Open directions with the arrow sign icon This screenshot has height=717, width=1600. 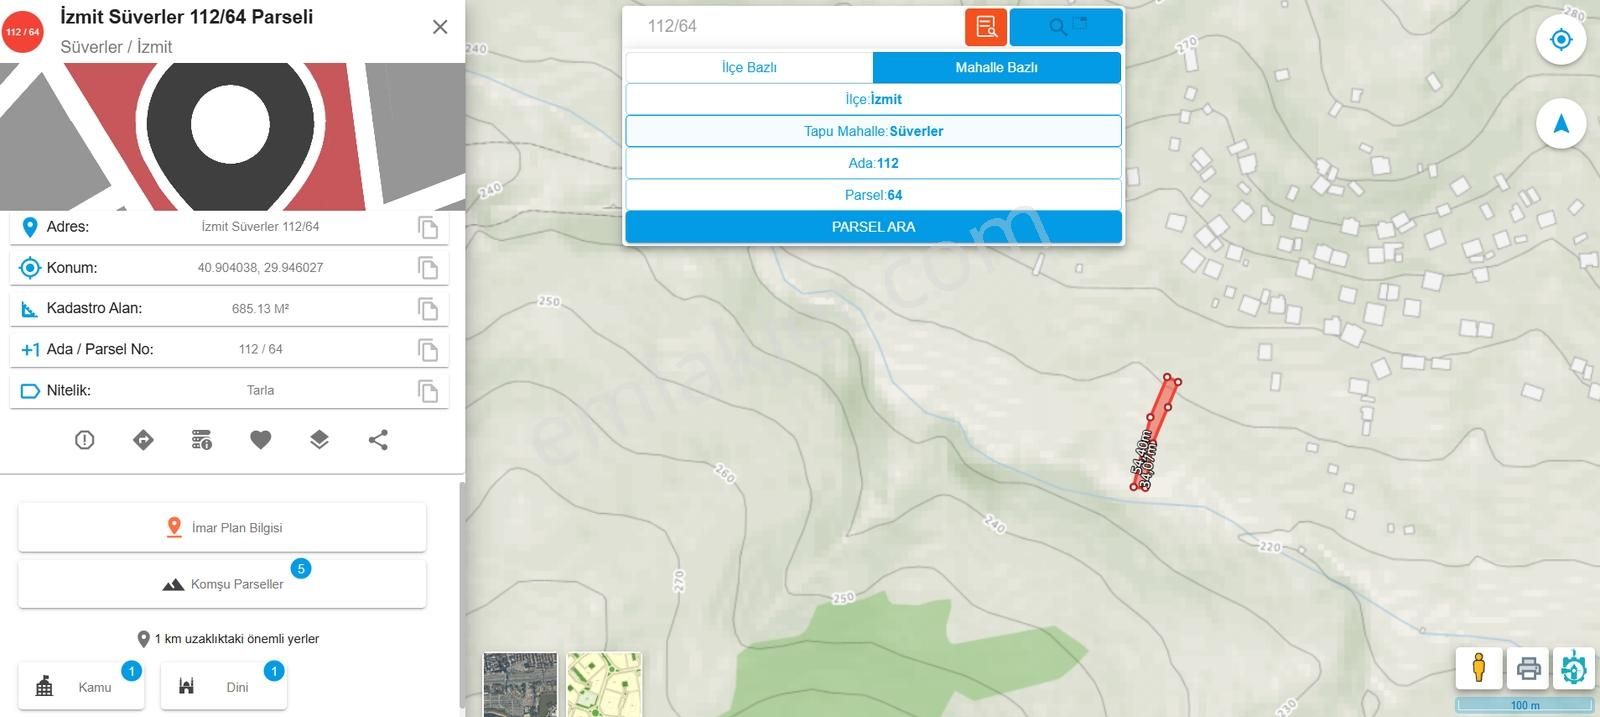pyautogui.click(x=143, y=440)
